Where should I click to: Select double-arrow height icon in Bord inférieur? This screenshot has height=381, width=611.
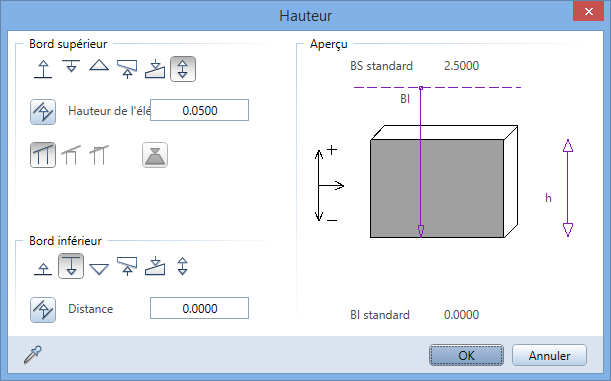pos(183,266)
